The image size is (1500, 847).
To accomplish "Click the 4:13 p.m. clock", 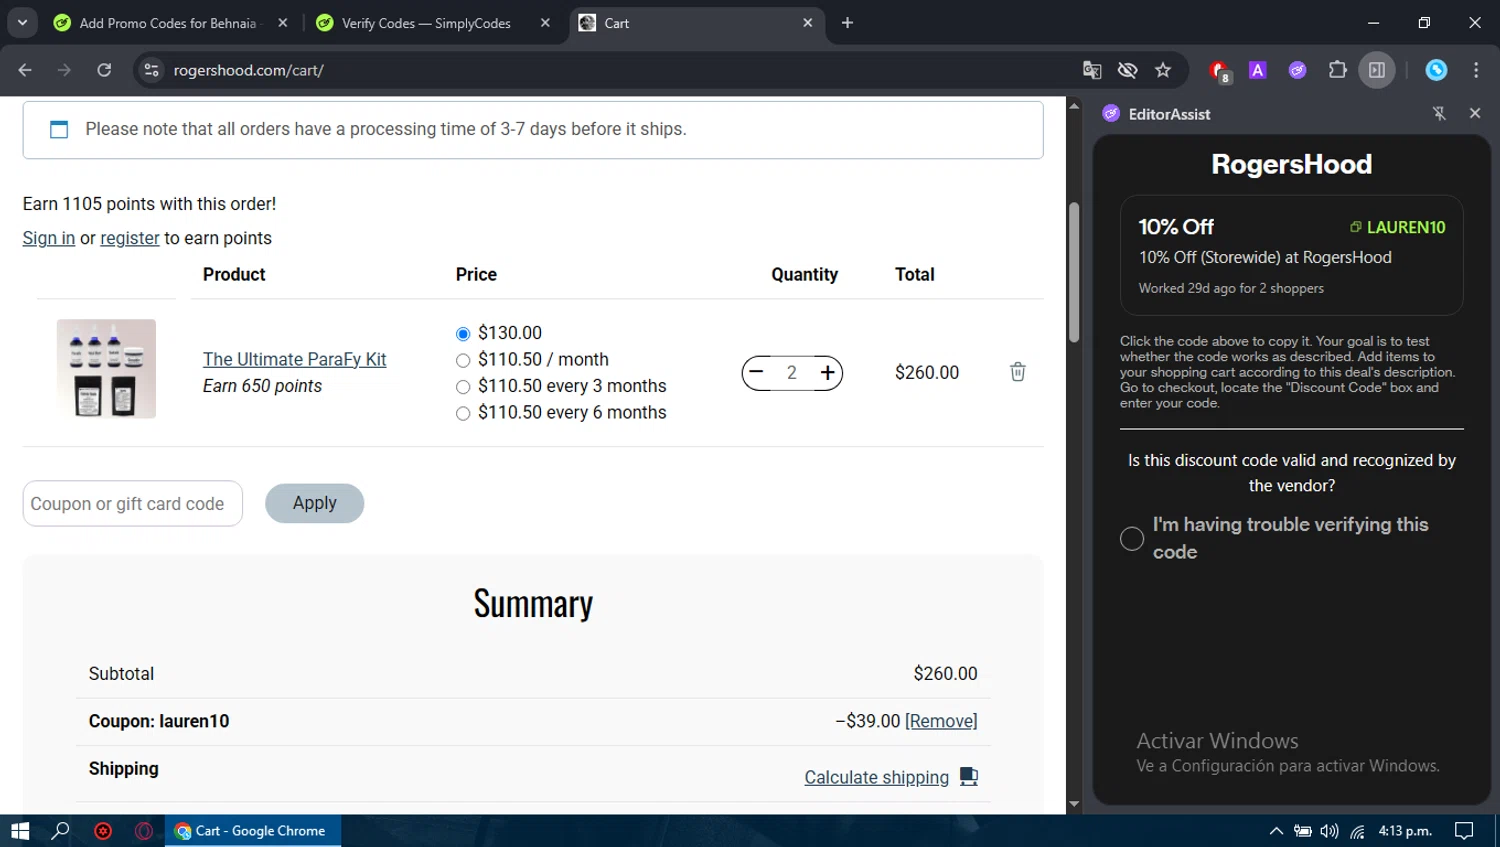I will pos(1405,831).
